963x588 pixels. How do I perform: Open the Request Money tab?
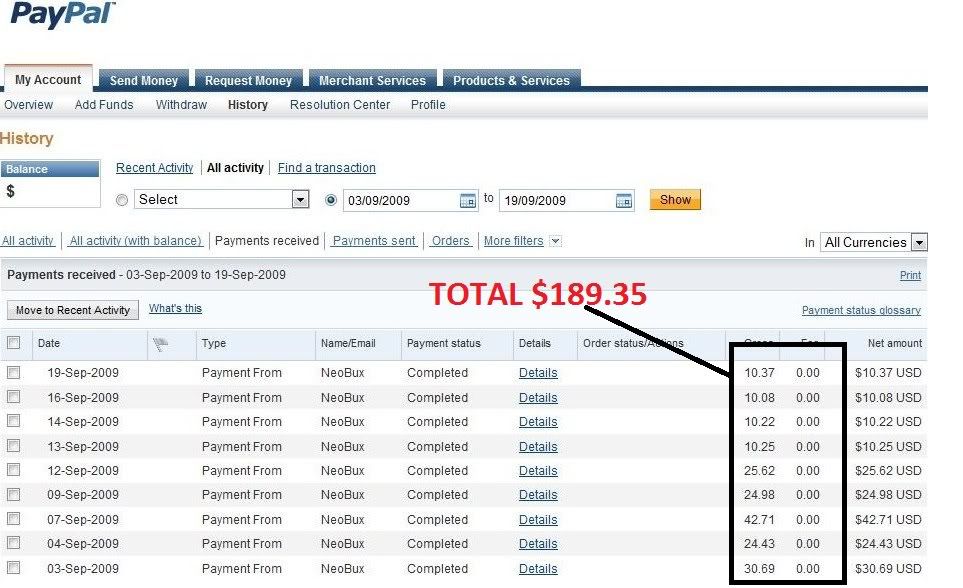click(x=248, y=80)
